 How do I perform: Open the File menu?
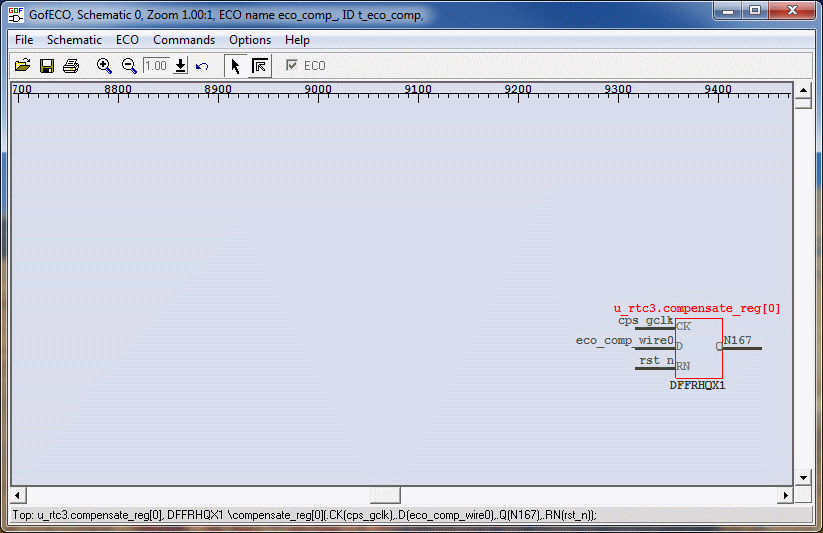coord(24,40)
